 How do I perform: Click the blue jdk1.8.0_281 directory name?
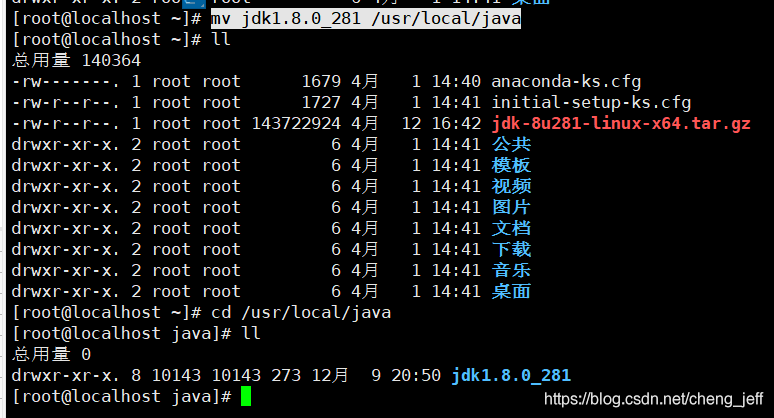511,376
